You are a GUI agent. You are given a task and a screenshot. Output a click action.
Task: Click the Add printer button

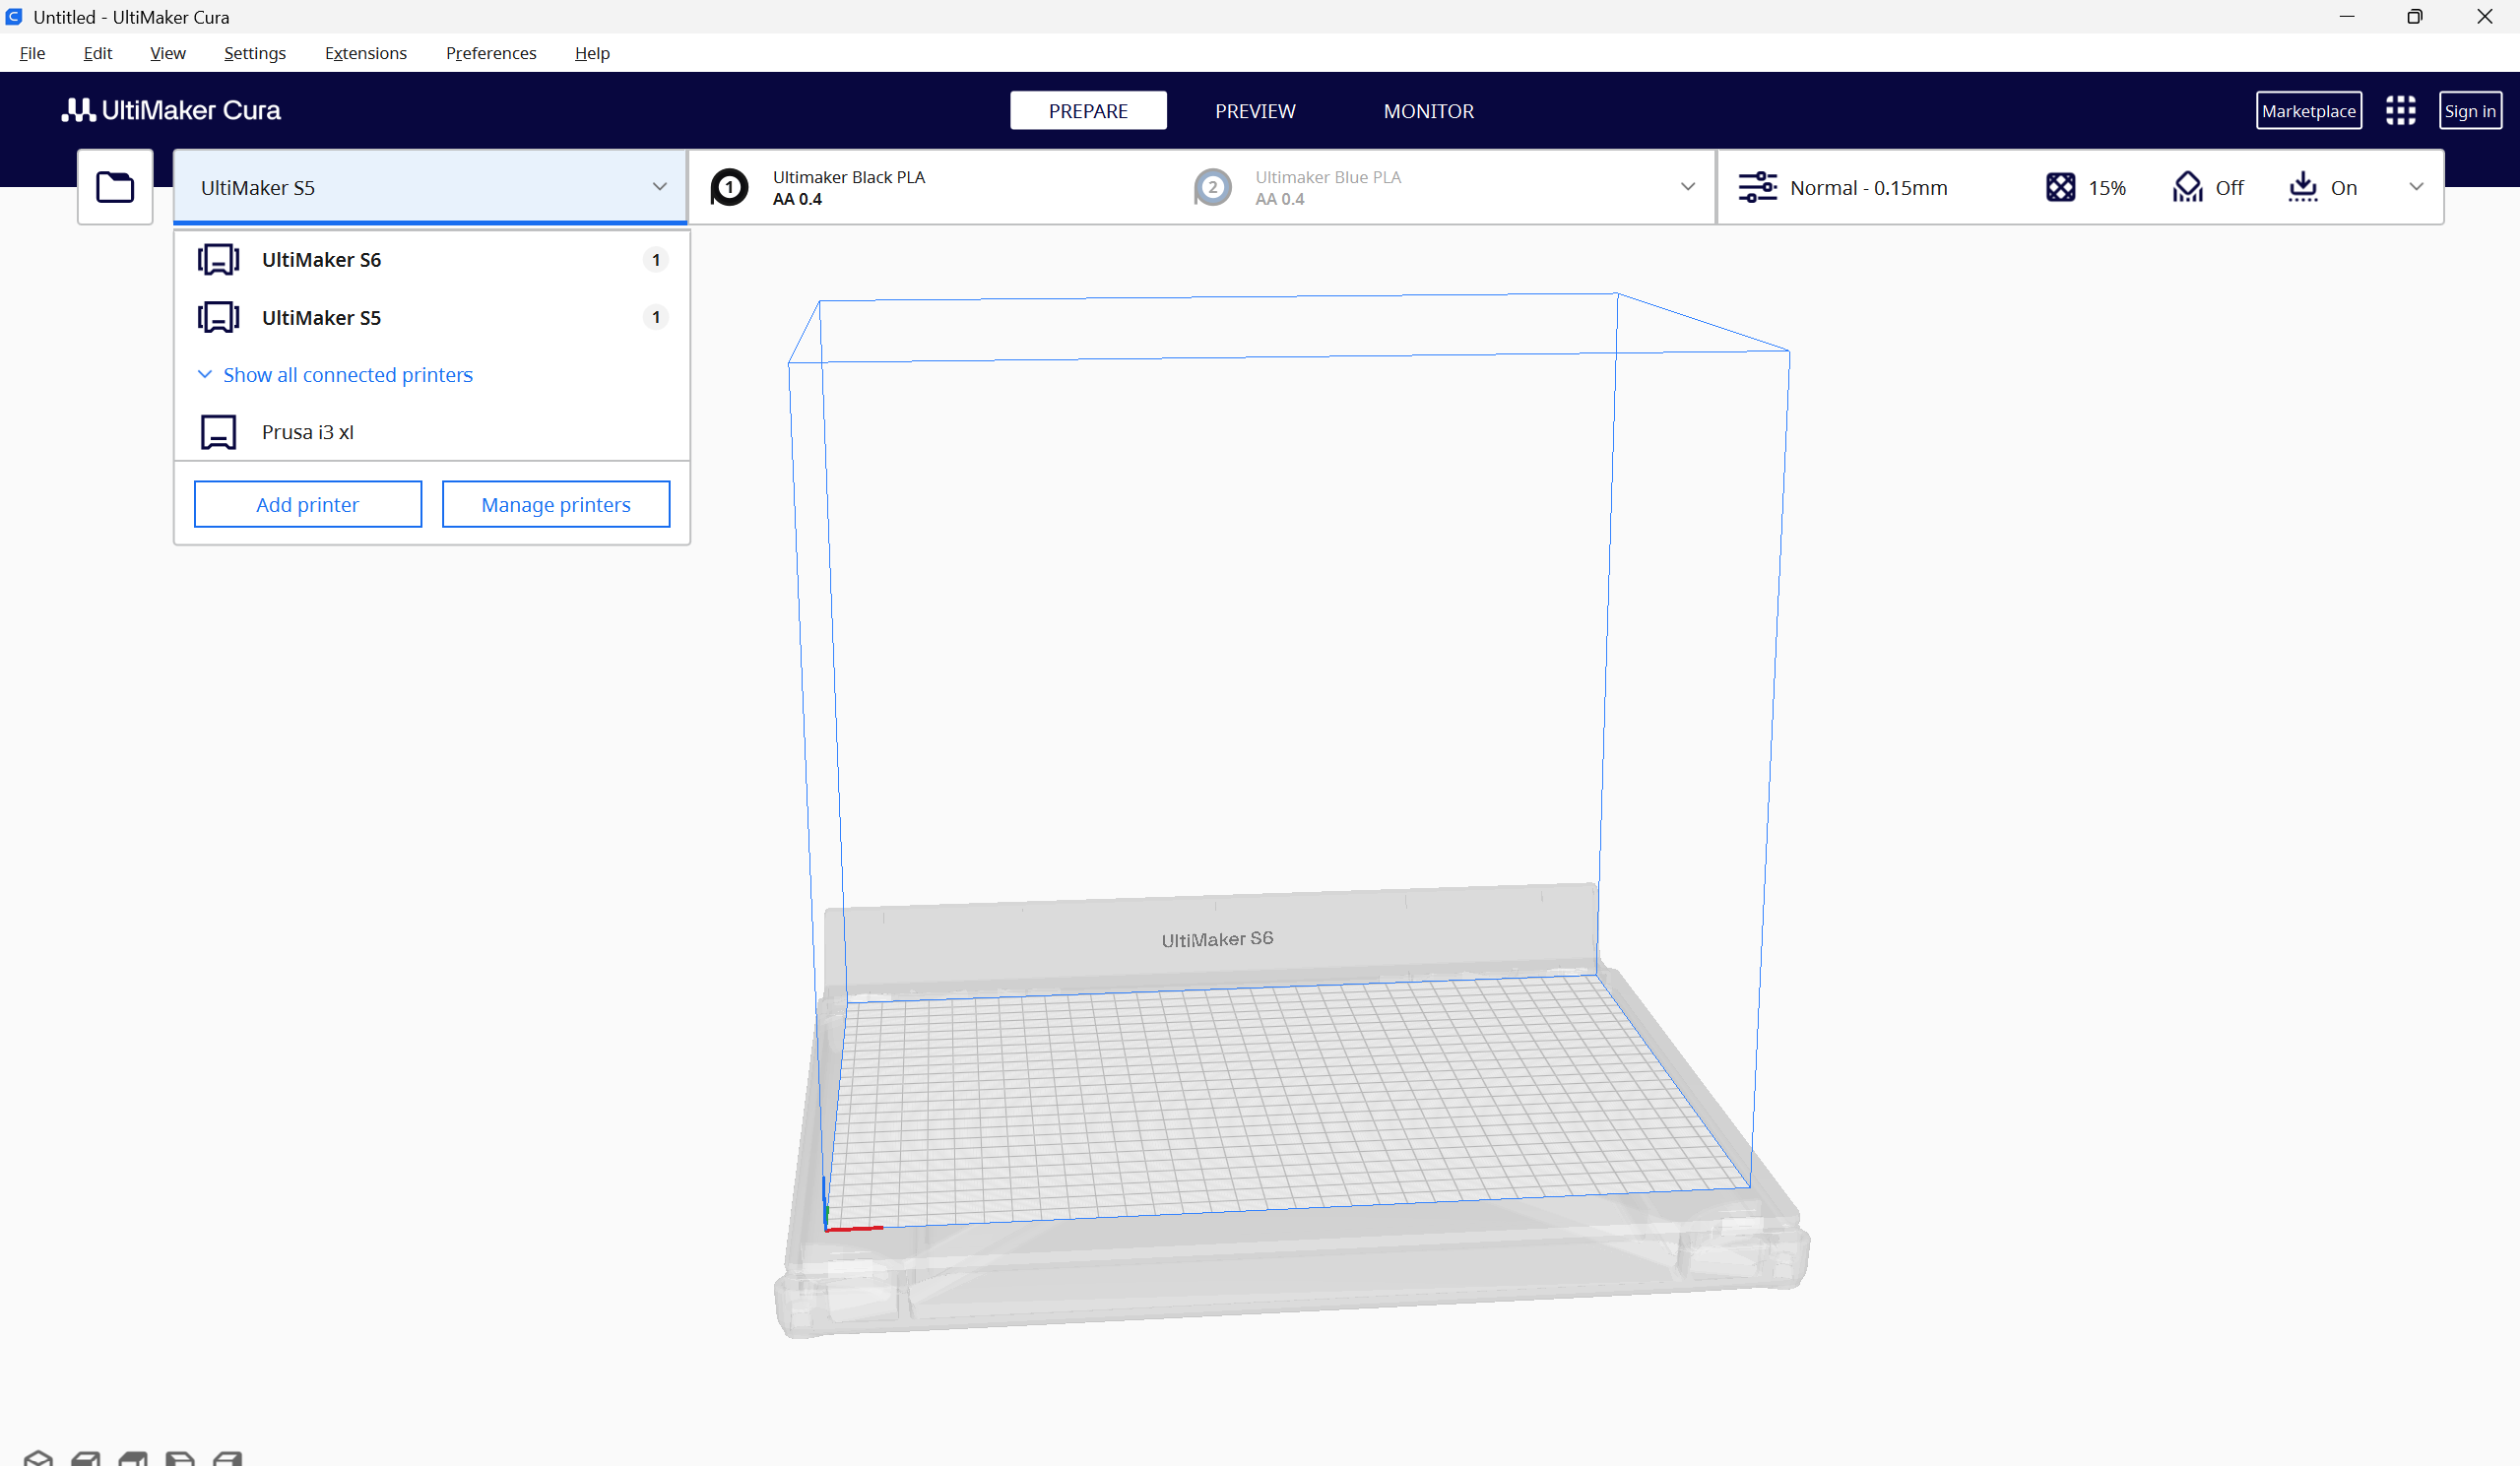click(308, 504)
